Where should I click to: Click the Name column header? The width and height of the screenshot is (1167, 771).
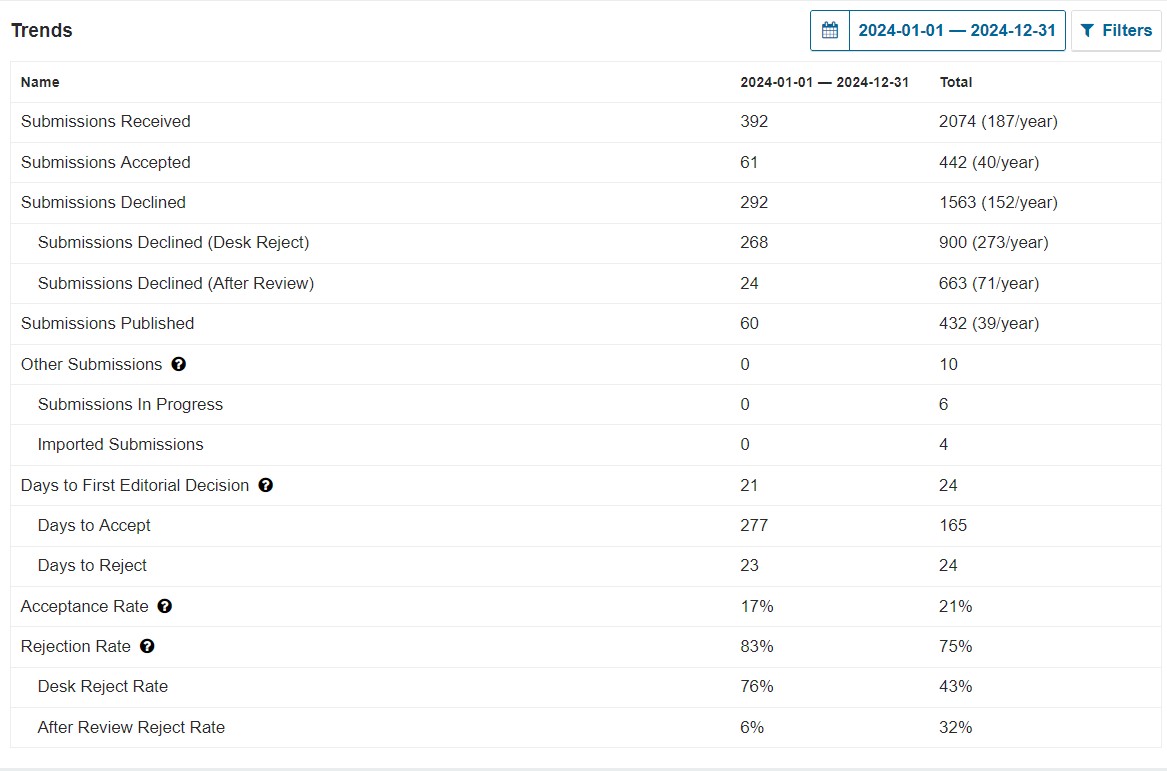[40, 83]
